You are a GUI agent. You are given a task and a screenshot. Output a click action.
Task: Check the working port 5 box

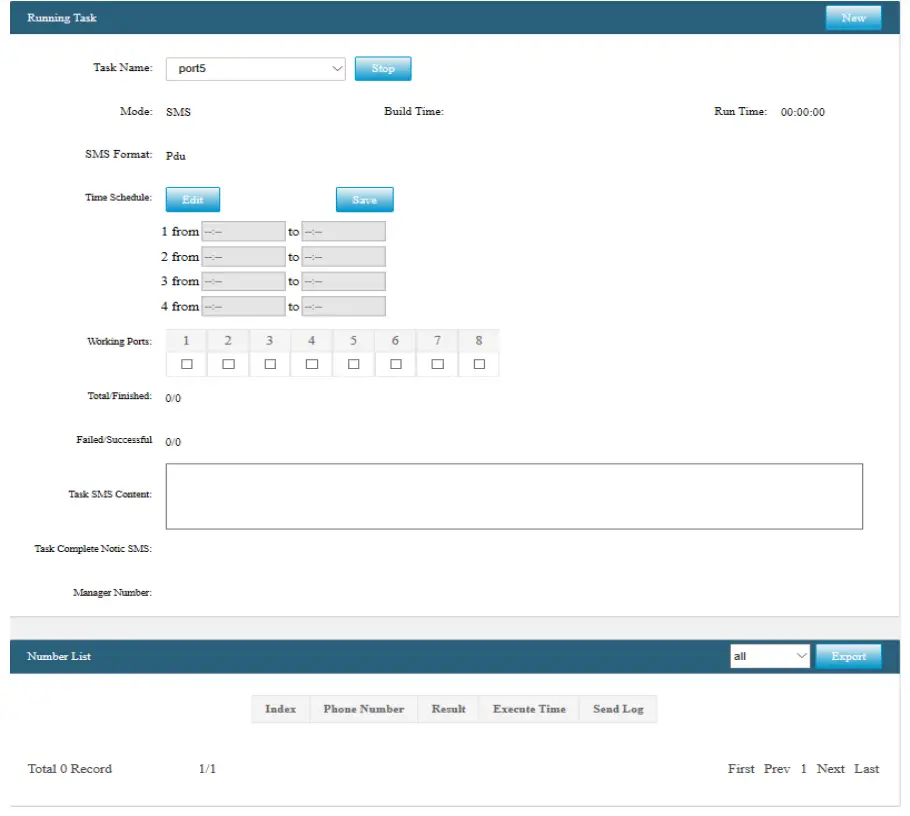click(353, 364)
